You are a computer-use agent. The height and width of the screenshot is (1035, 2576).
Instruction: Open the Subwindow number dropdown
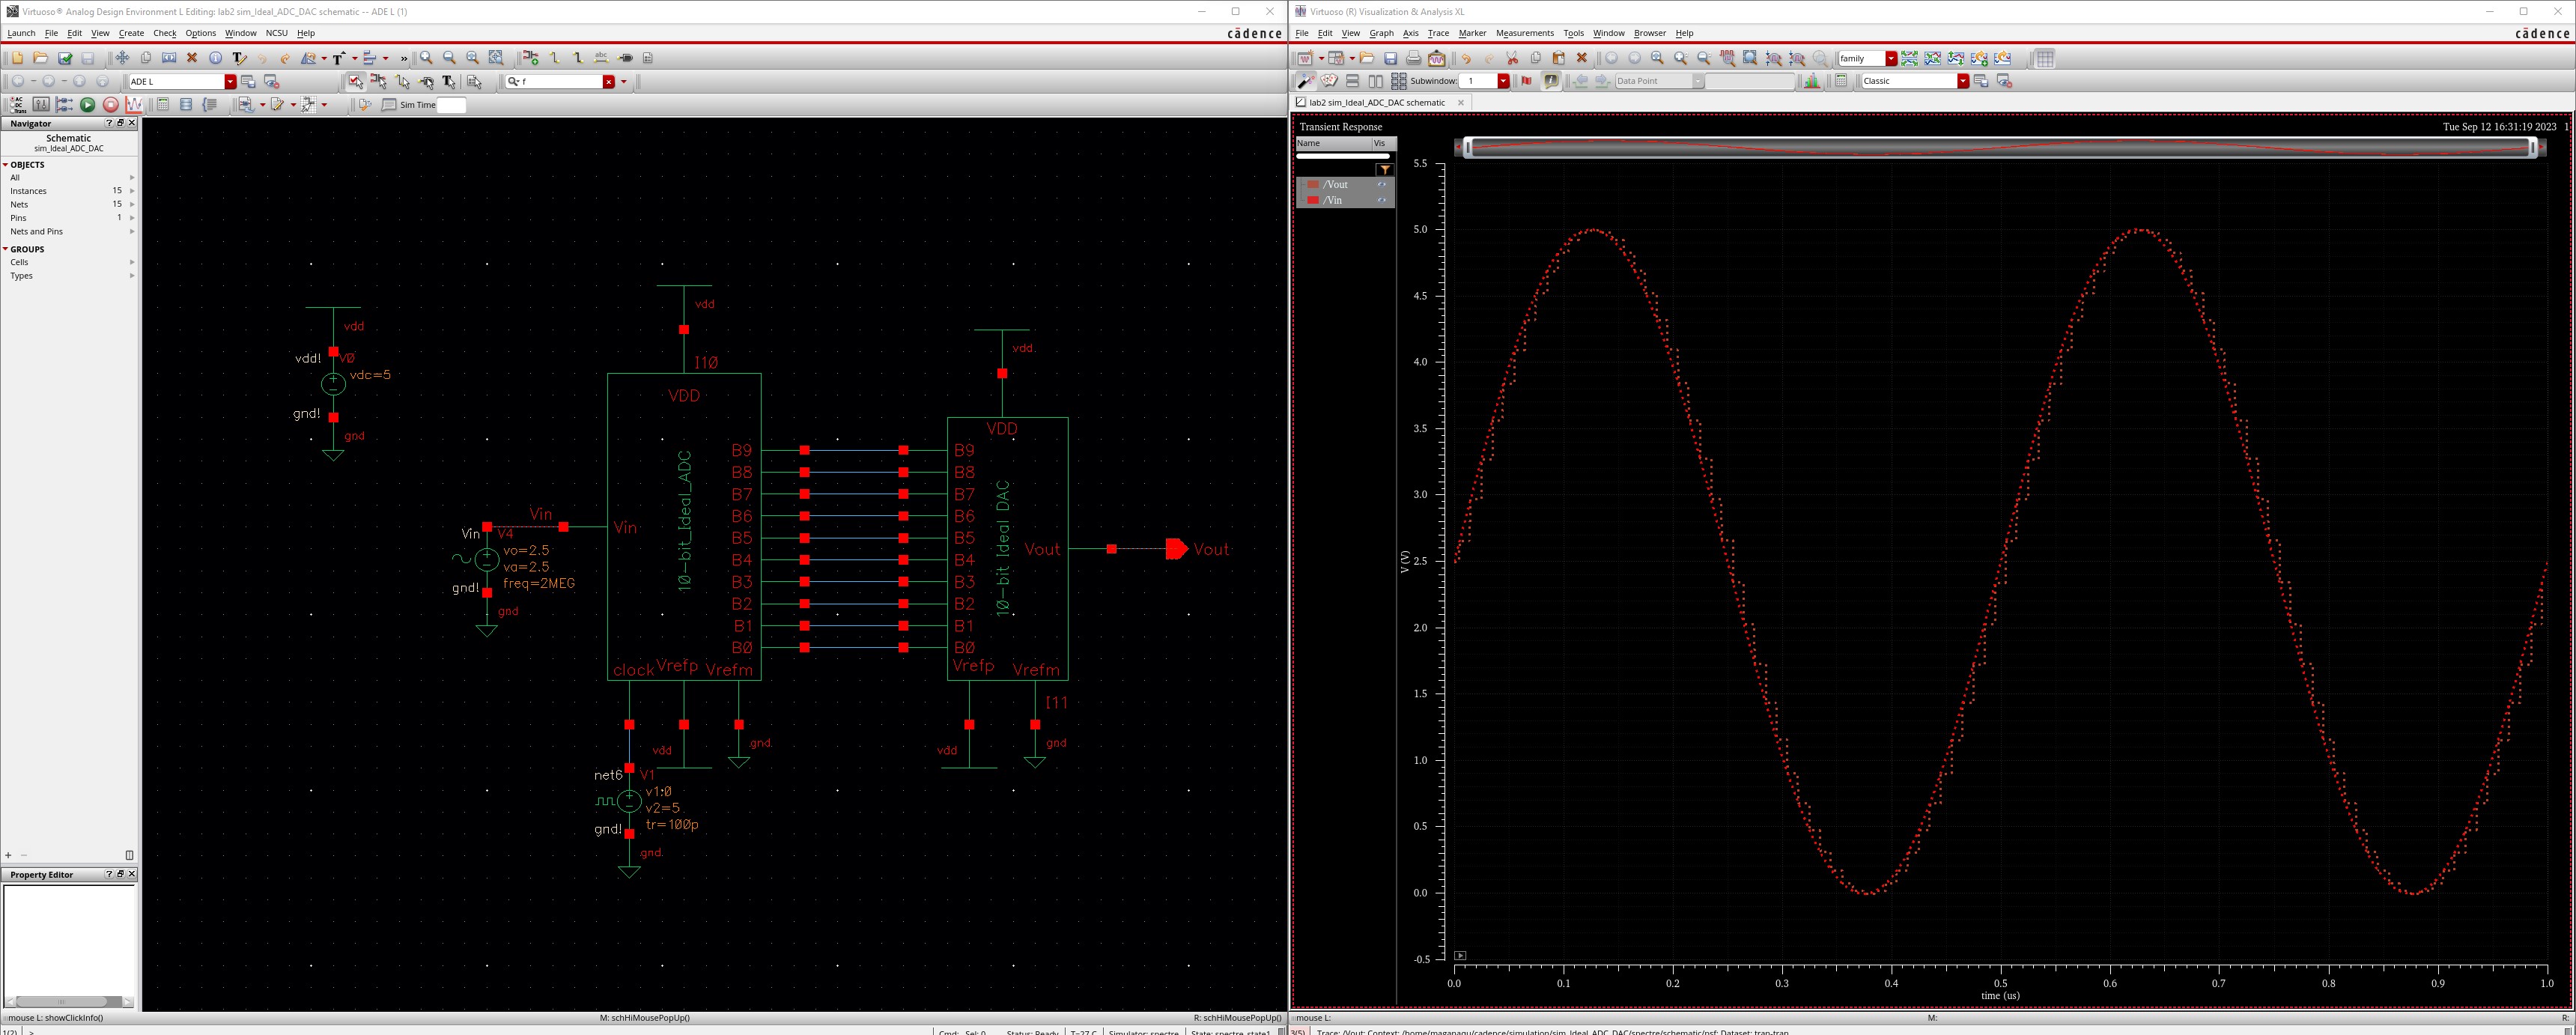pyautogui.click(x=1503, y=81)
